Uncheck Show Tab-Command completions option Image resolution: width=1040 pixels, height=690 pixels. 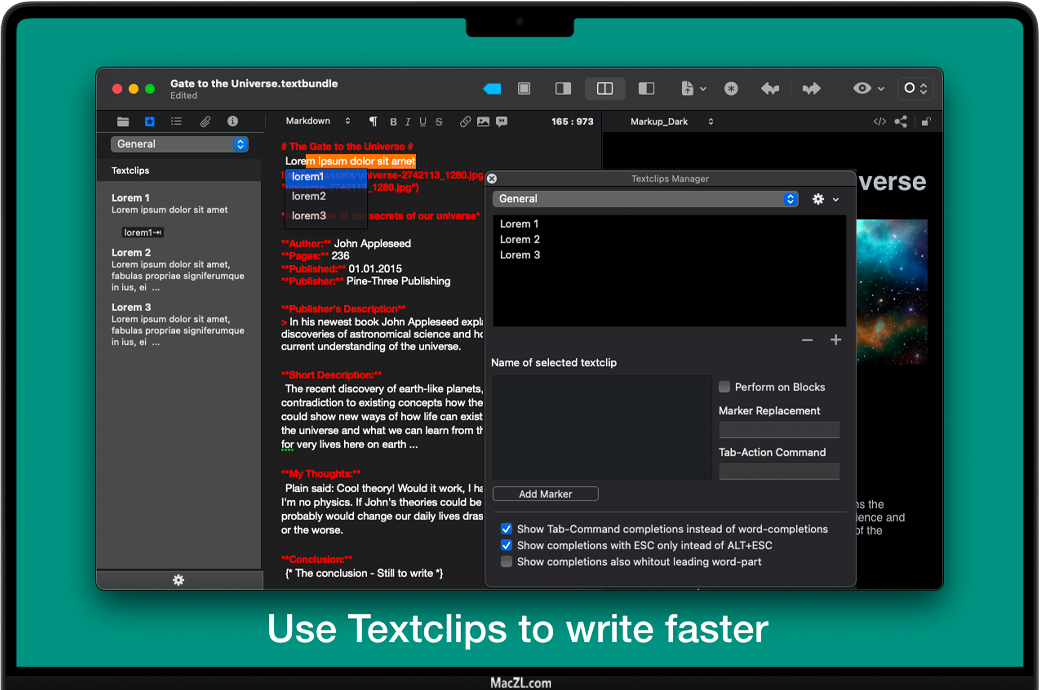tap(507, 529)
